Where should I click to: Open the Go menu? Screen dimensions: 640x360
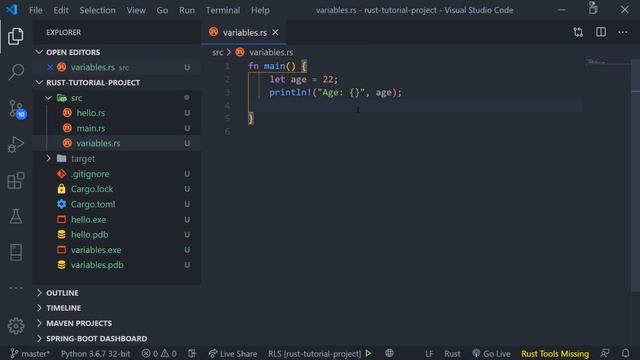162,10
